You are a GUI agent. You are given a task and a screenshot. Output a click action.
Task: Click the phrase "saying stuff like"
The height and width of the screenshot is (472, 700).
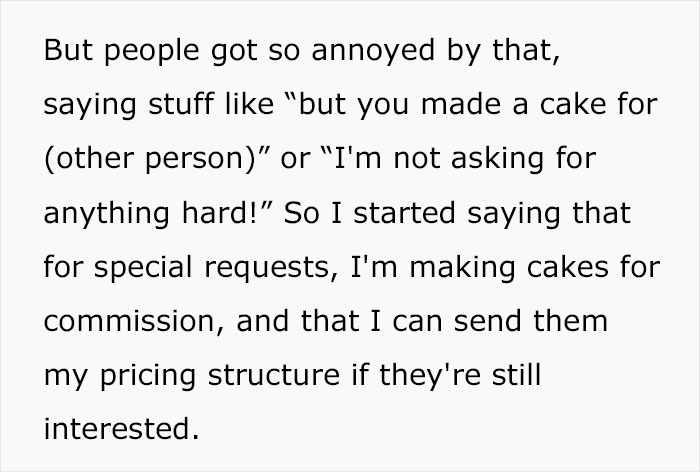coord(159,106)
